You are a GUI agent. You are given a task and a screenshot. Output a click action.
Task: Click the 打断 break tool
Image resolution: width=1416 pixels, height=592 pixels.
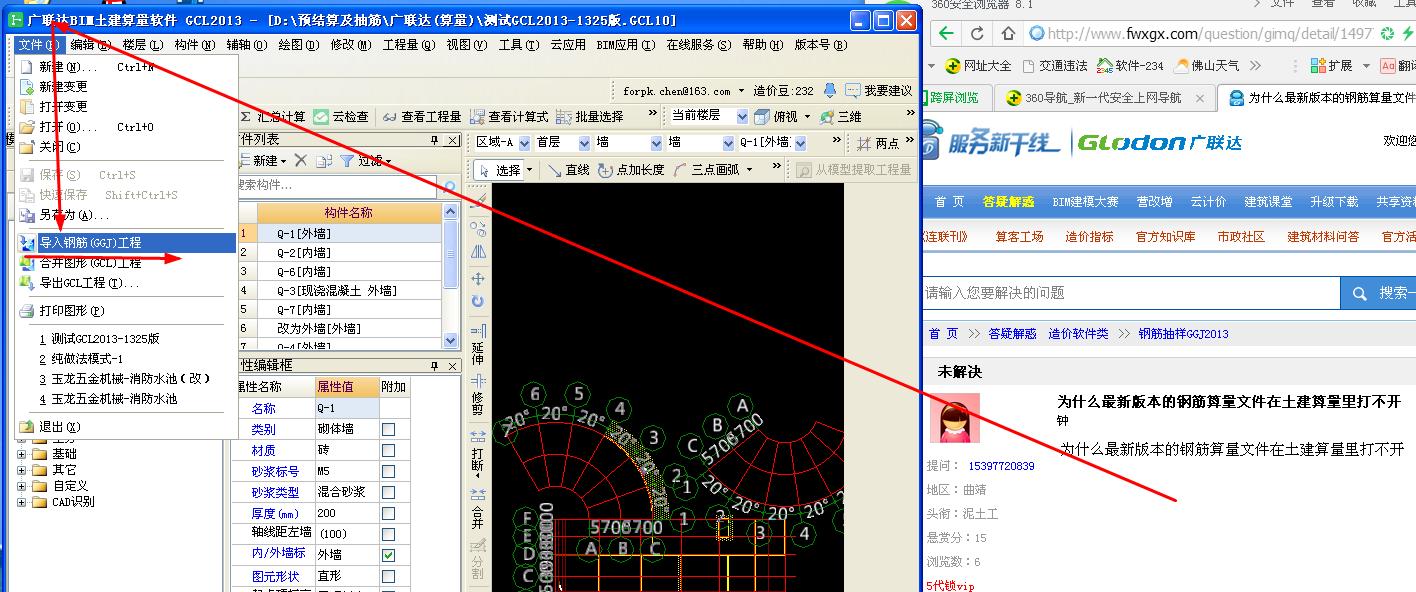[x=478, y=452]
